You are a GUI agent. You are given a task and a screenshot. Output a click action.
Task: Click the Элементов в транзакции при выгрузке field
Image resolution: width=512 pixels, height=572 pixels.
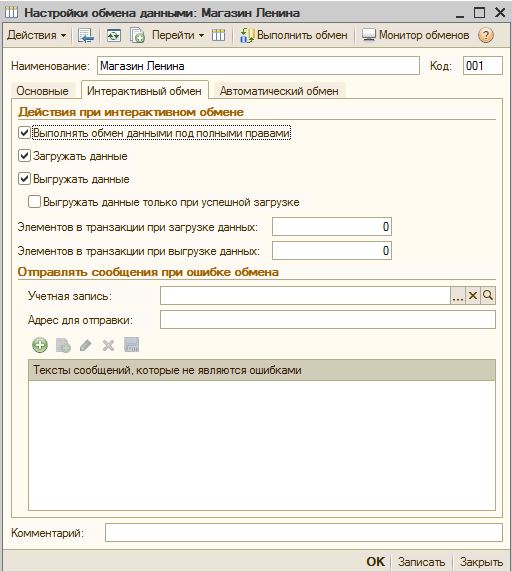coord(332,251)
